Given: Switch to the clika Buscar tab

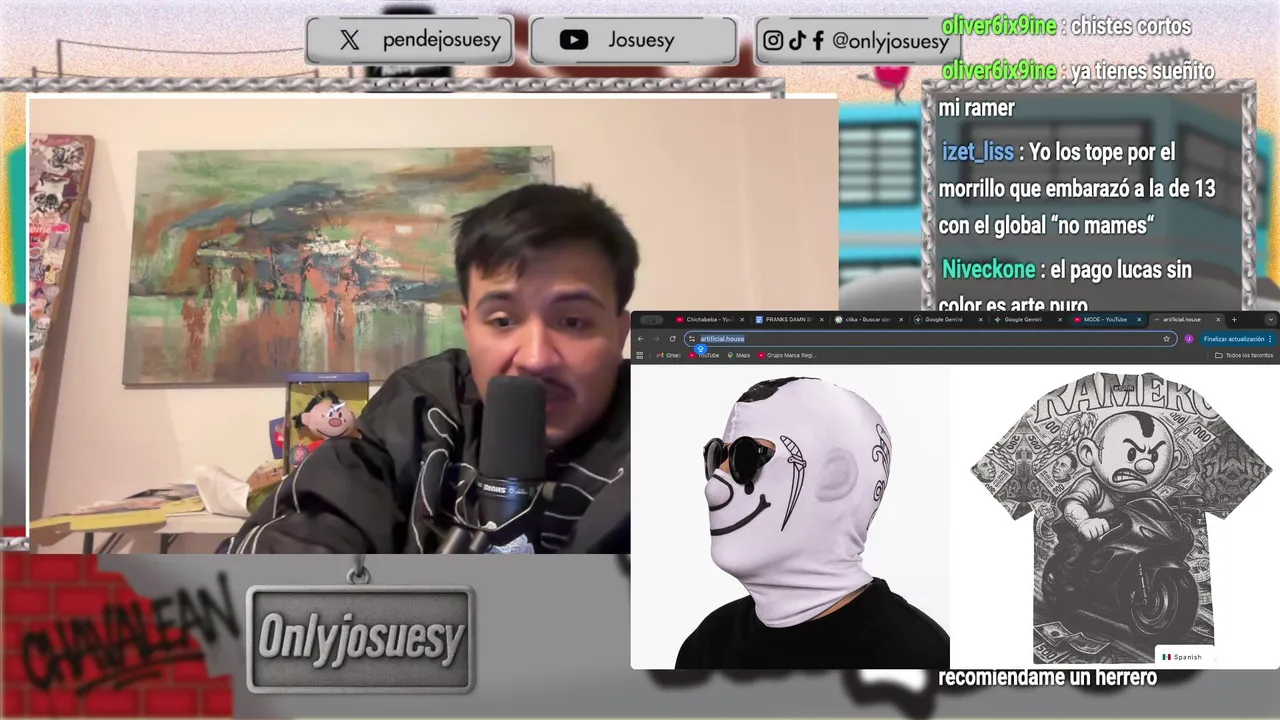Looking at the screenshot, I should [x=867, y=319].
